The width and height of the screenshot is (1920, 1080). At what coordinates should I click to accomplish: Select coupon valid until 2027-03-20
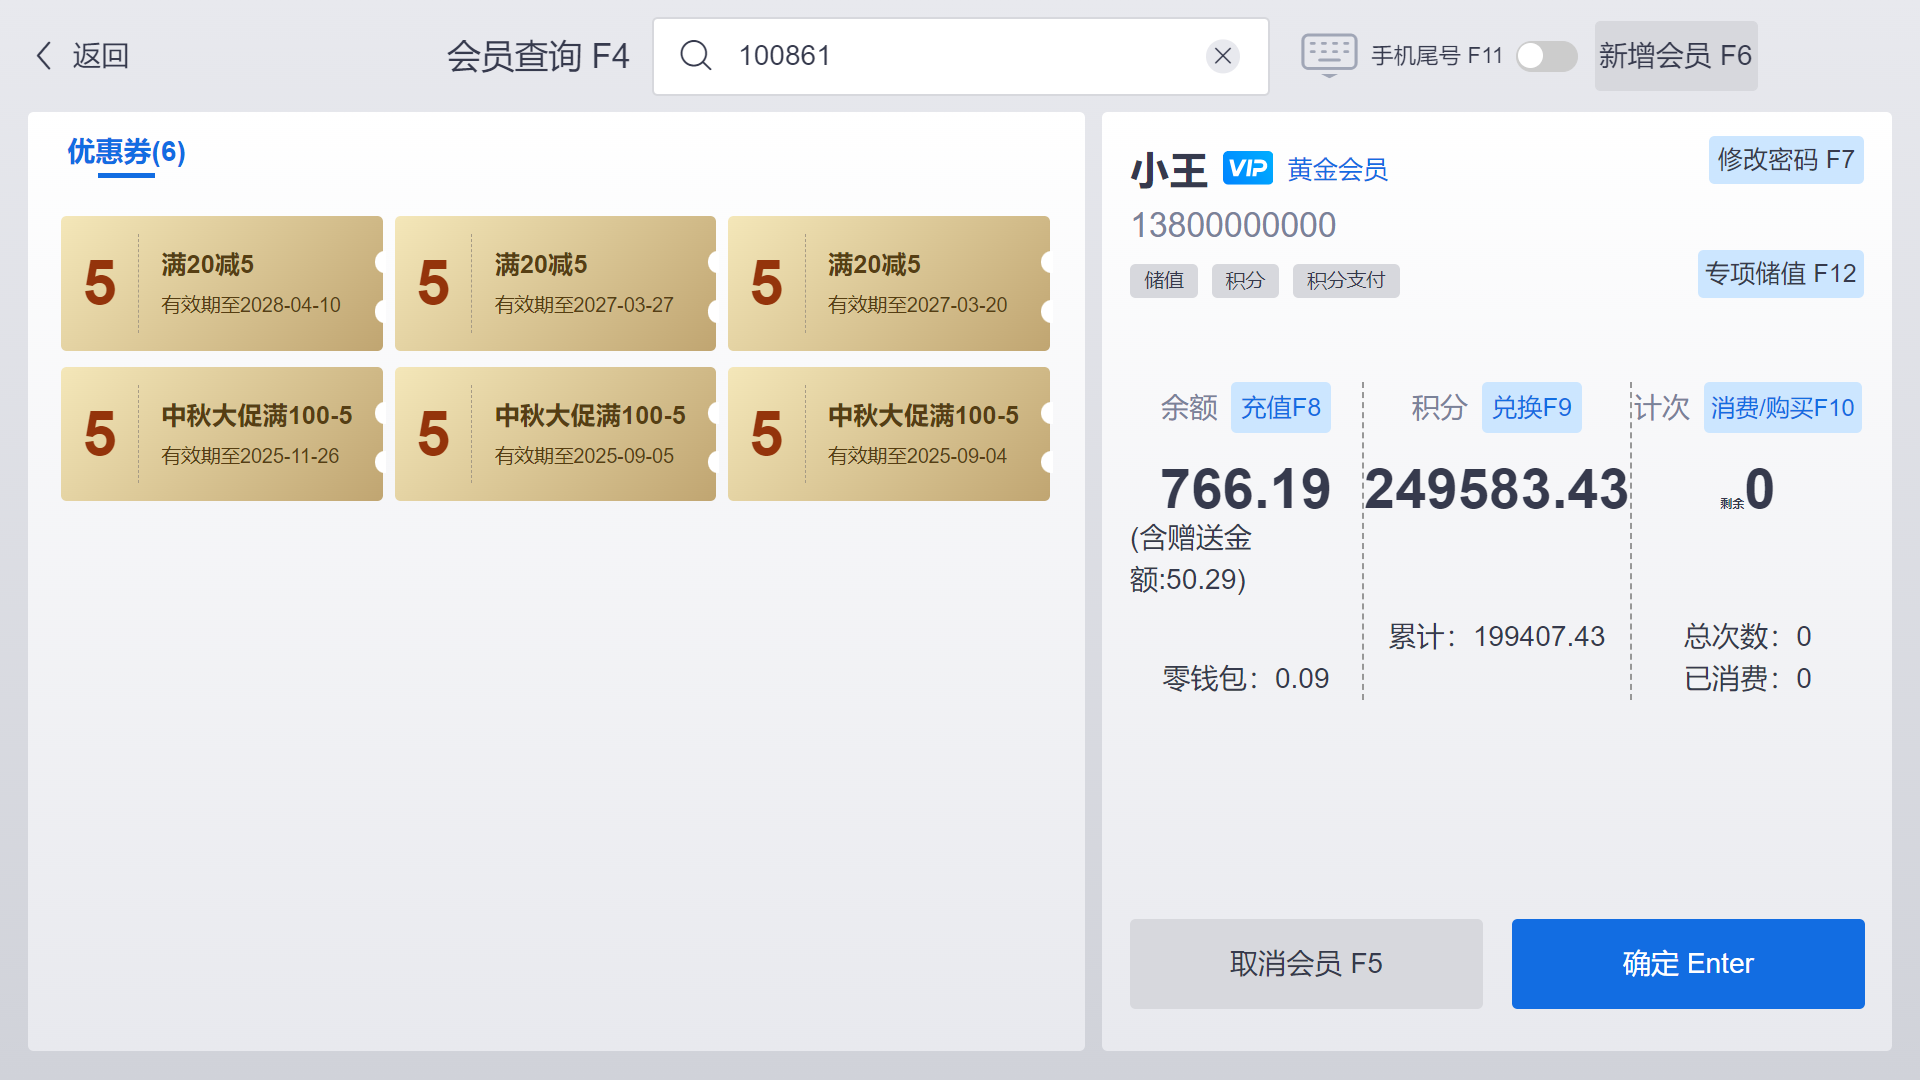coord(888,283)
